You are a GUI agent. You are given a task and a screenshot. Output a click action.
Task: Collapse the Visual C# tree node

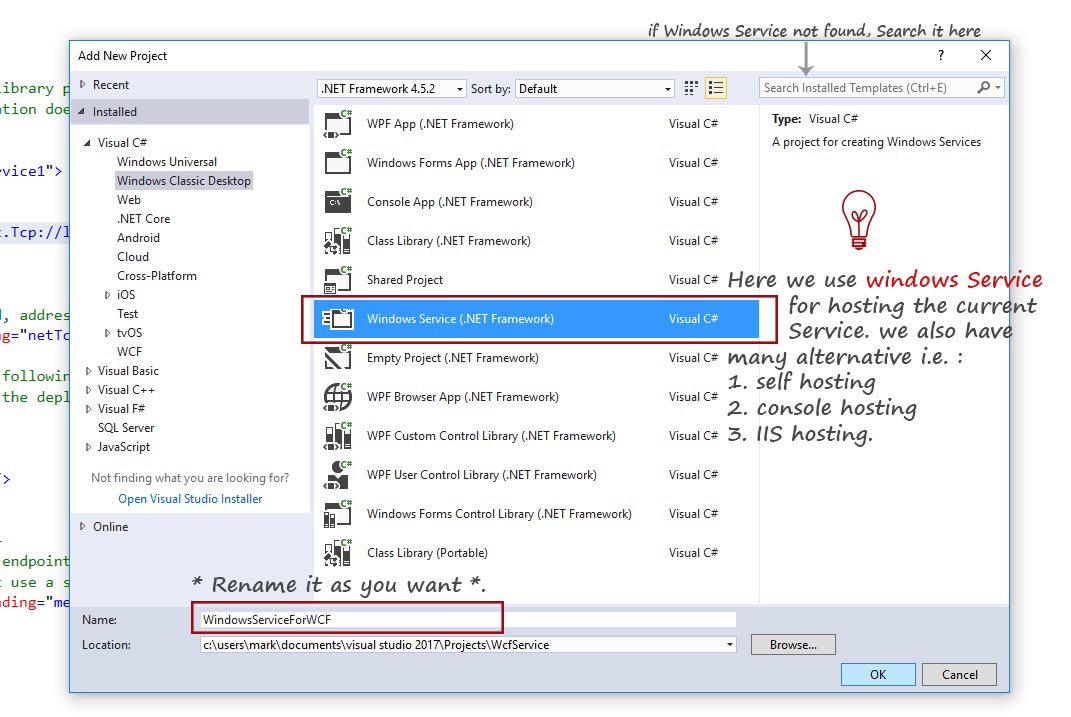pos(87,143)
